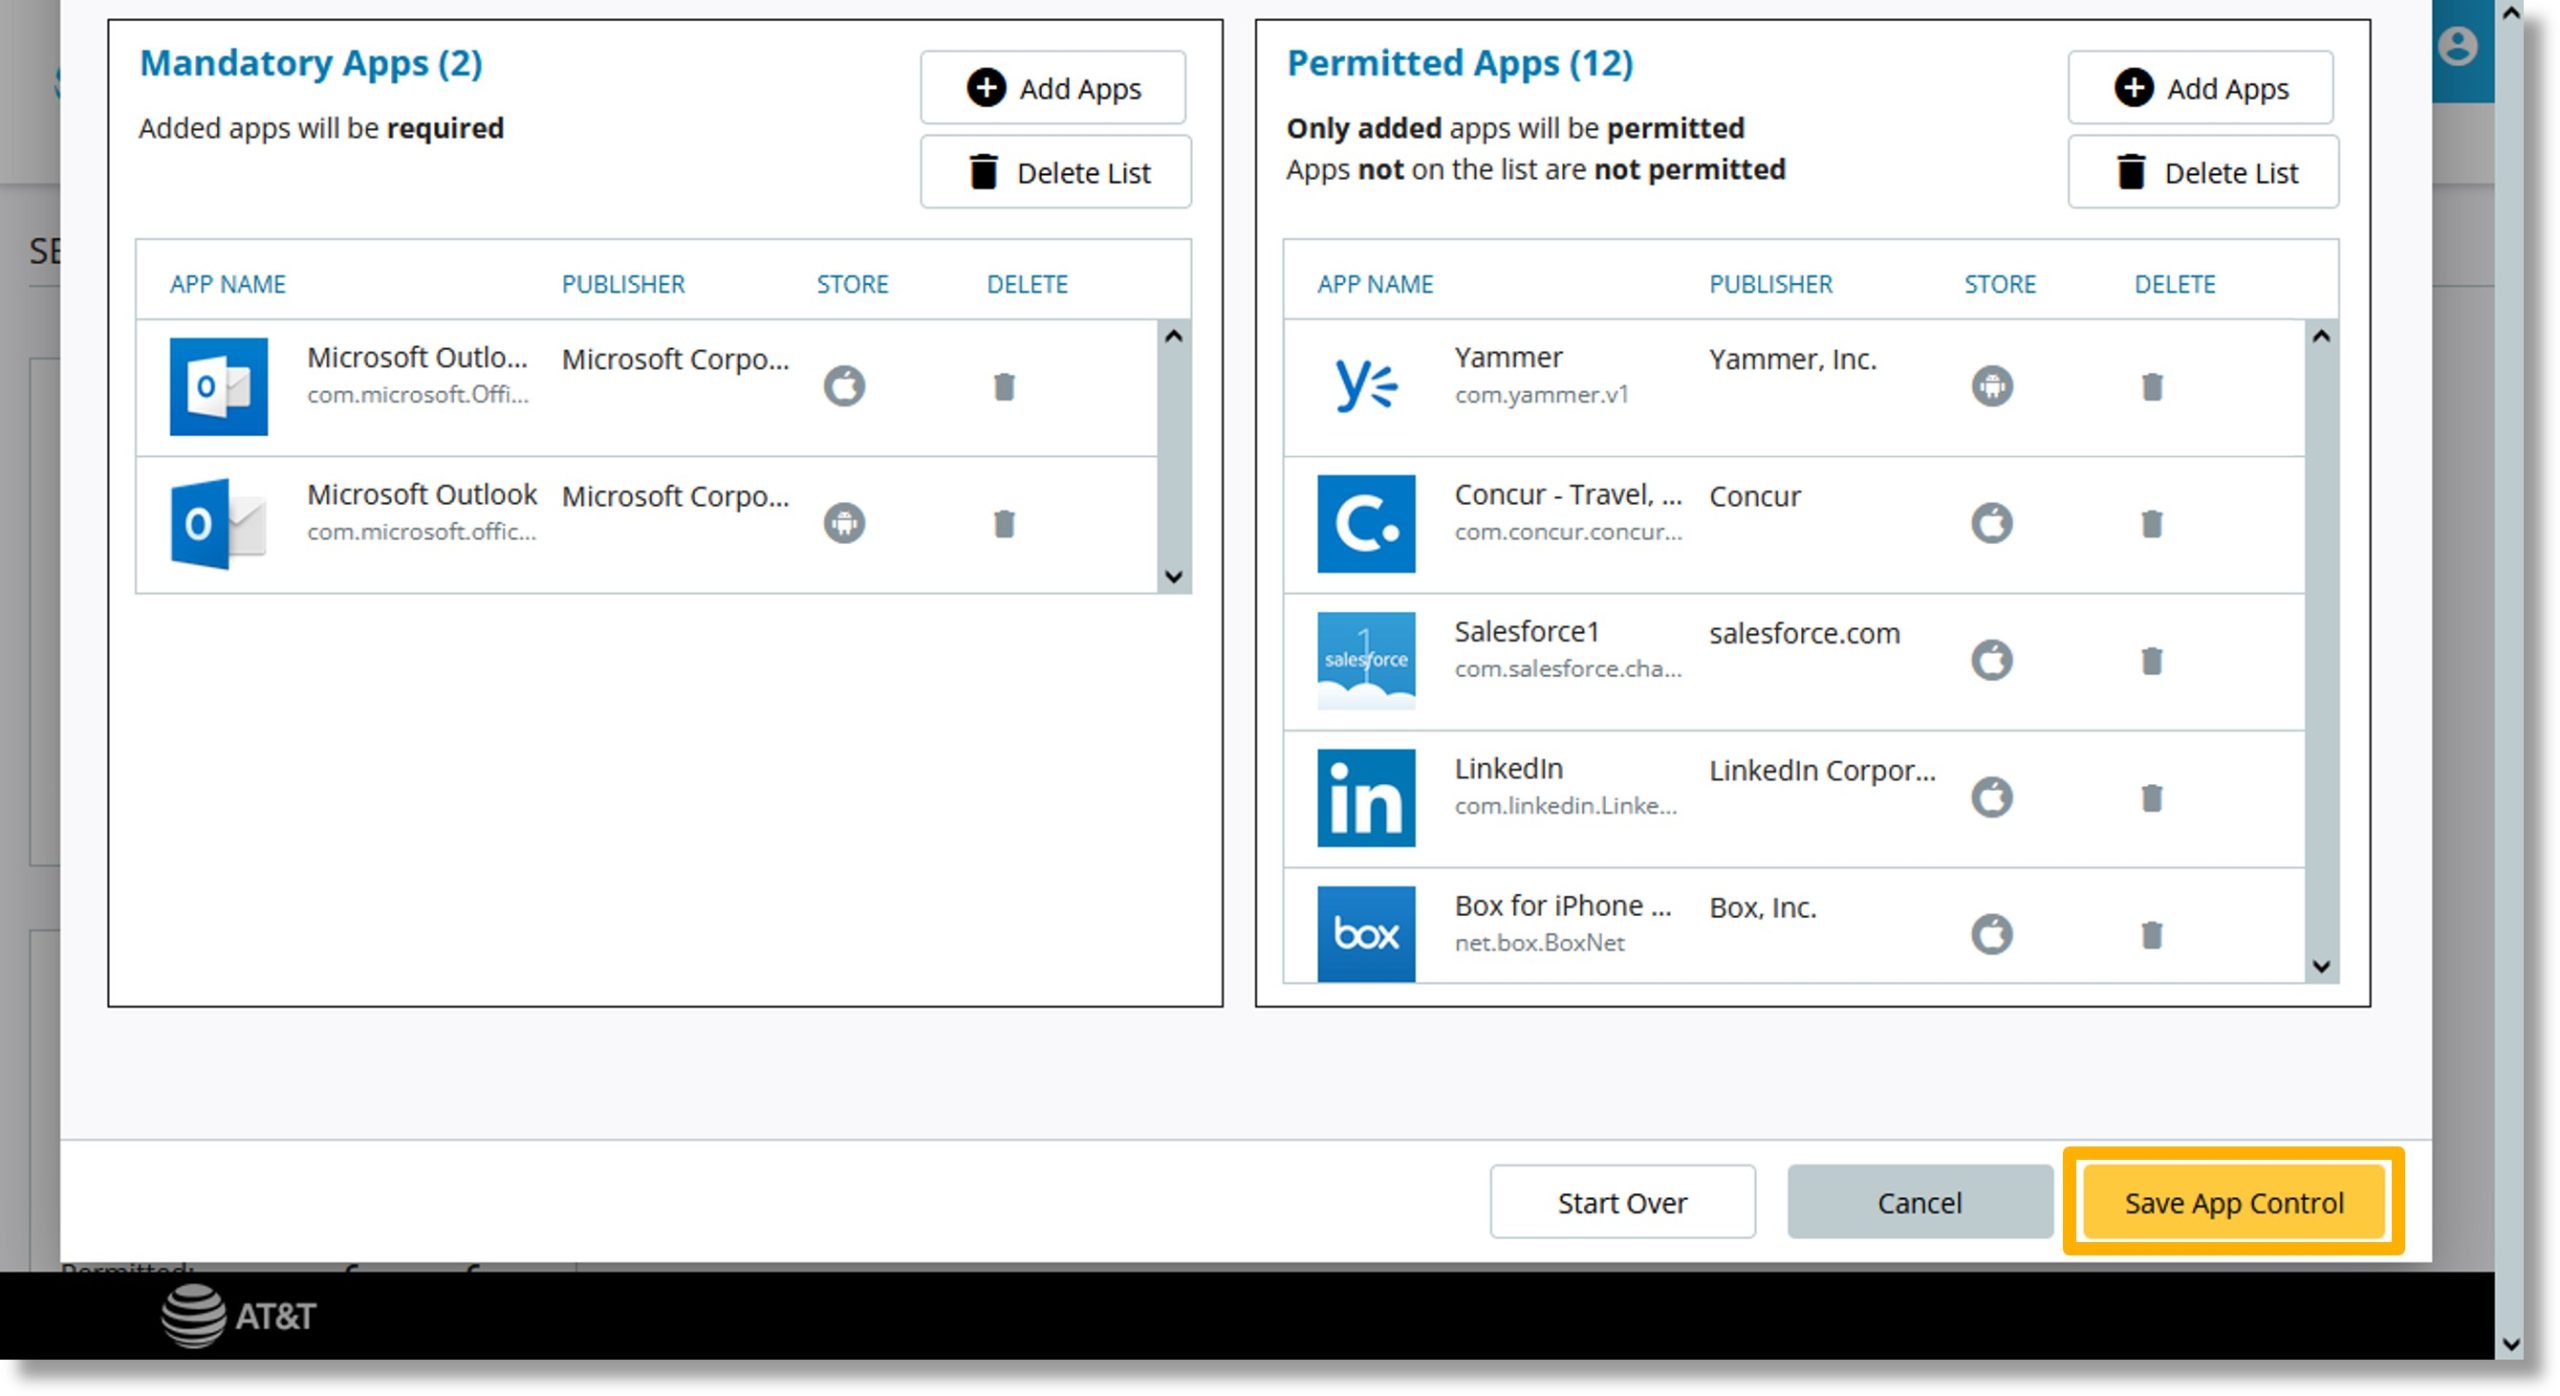The height and width of the screenshot is (1396, 2560).
Task: Click the Android store icon for Yammer
Action: pyautogui.click(x=1992, y=386)
